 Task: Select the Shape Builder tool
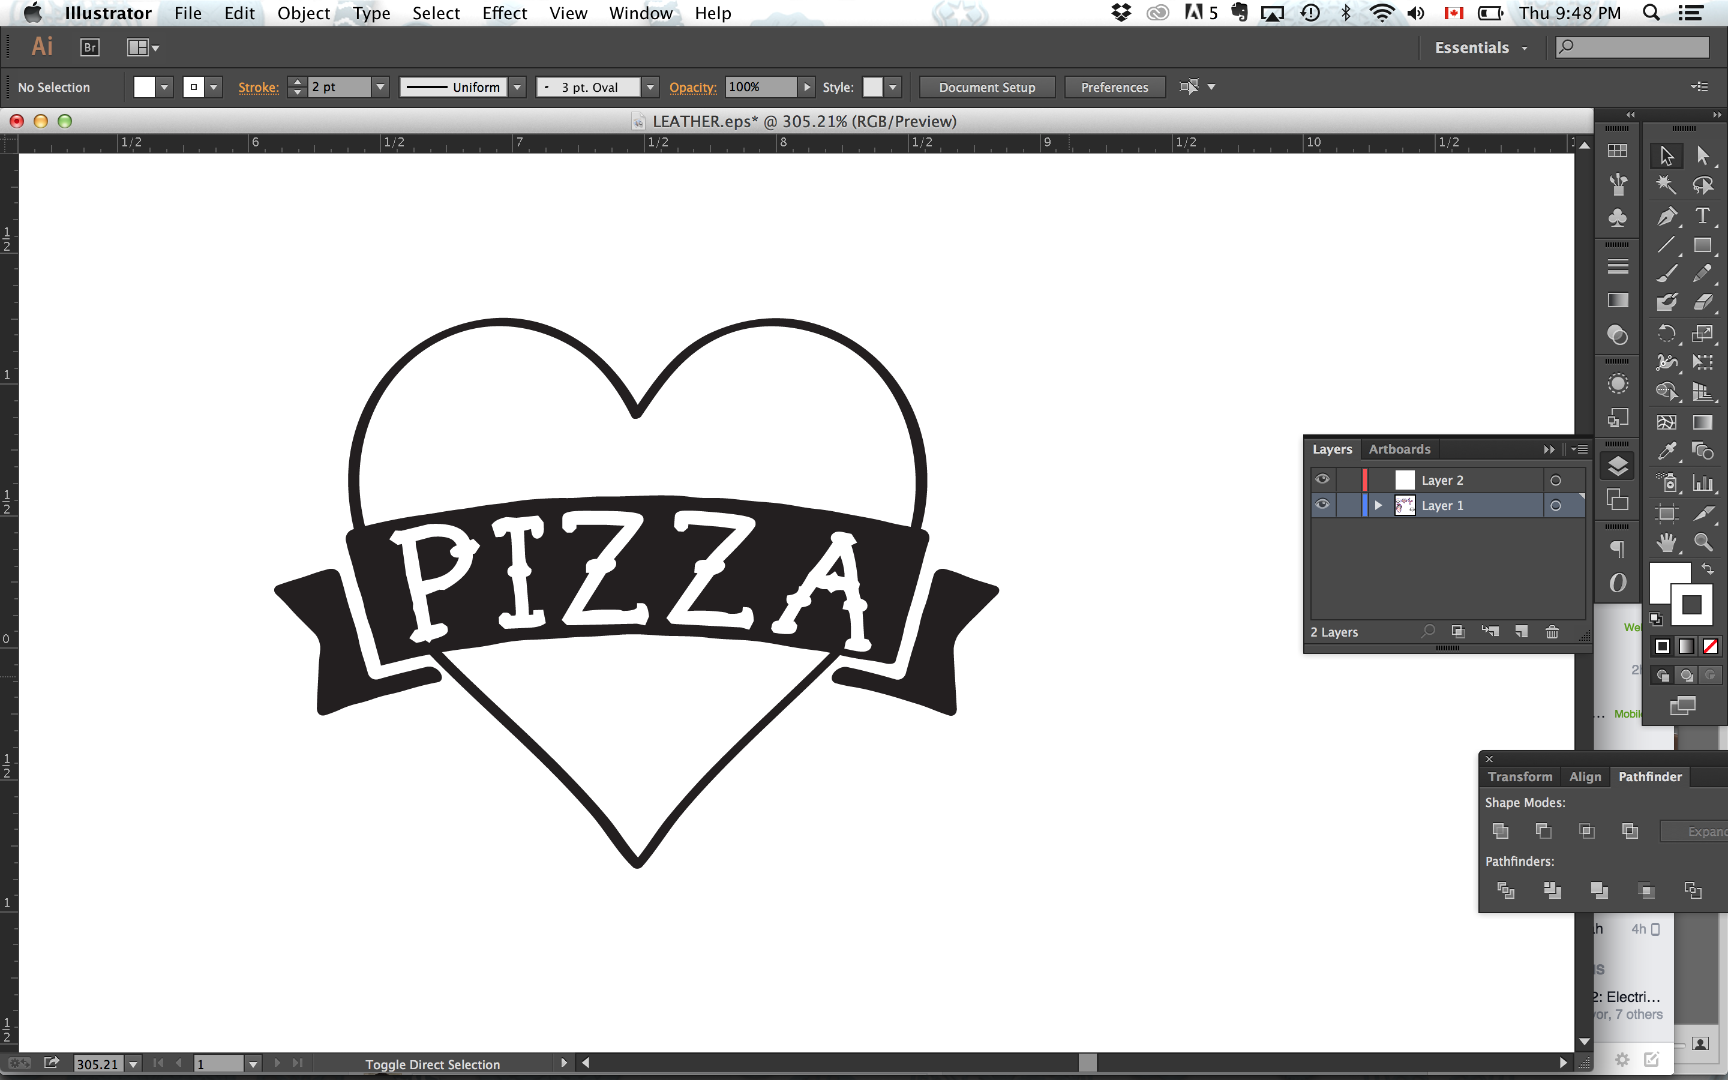[x=1666, y=391]
